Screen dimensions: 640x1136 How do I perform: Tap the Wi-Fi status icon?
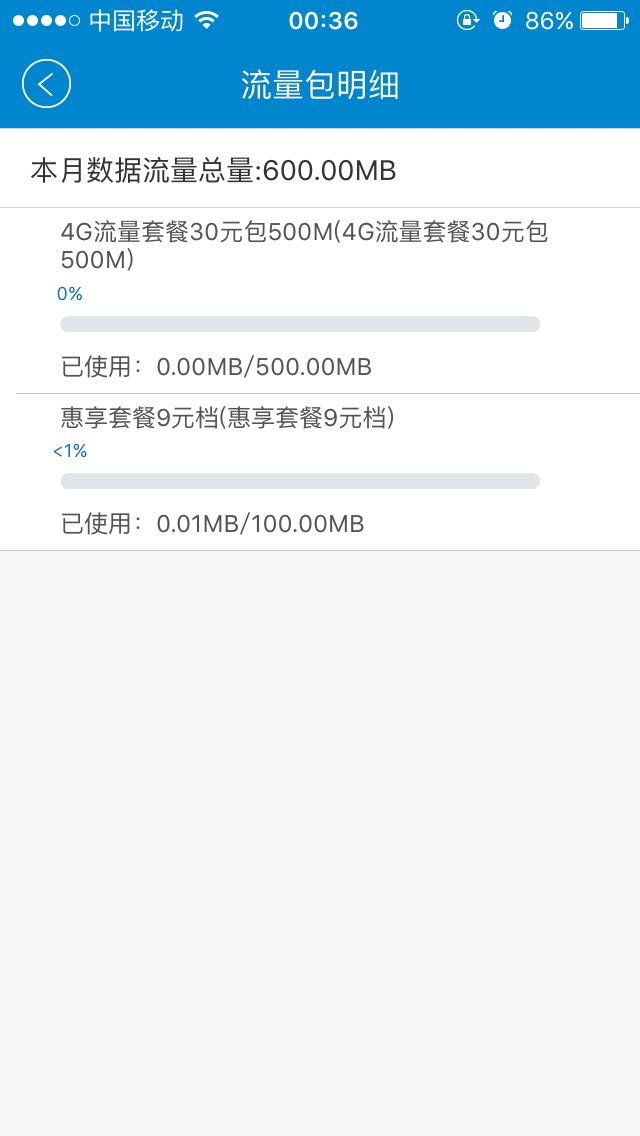207,21
